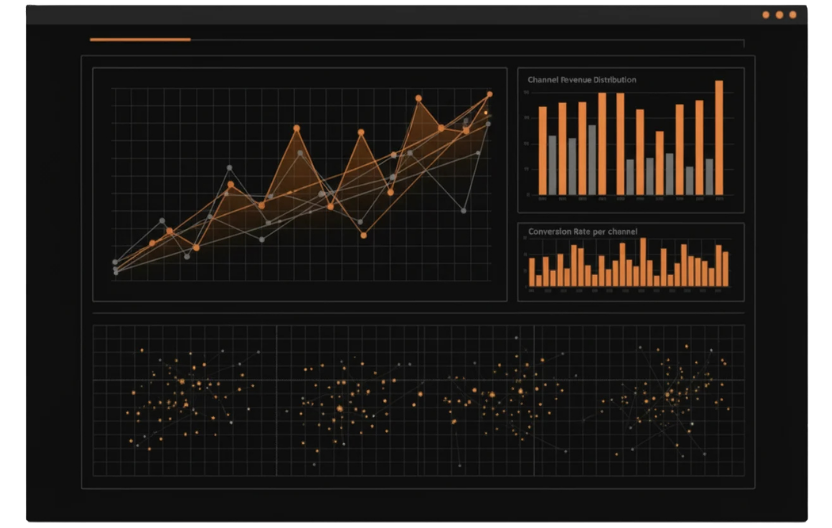Screen dimensions: 832x528
Task: Open the second scatter plot panel from left
Action: pos(350,400)
